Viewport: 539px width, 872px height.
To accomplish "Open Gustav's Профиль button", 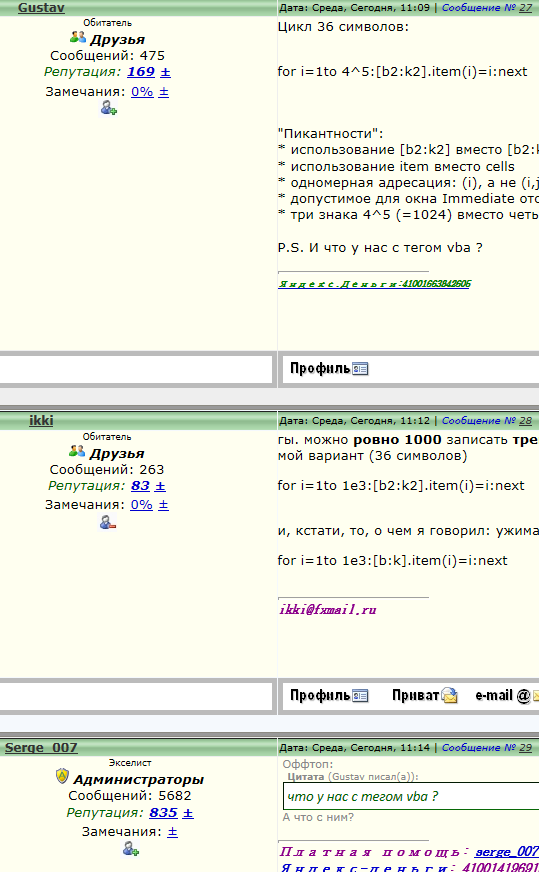I will (x=329, y=368).
